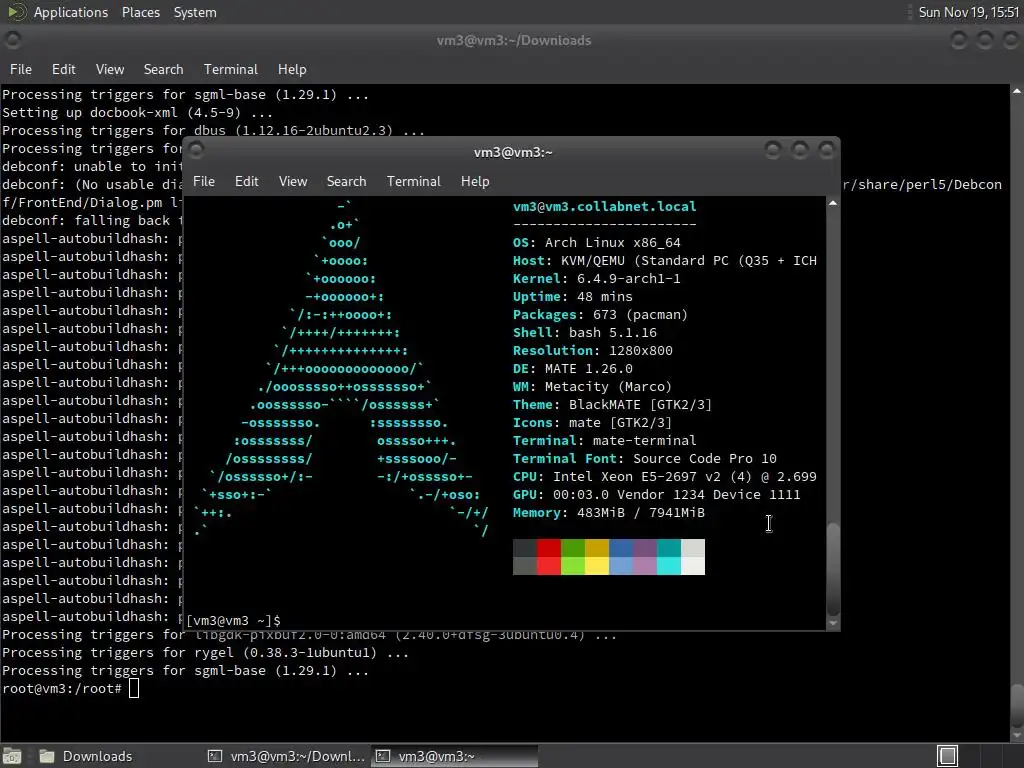Open window menu icon of vm3@vm3:~ terminal

(x=197, y=151)
